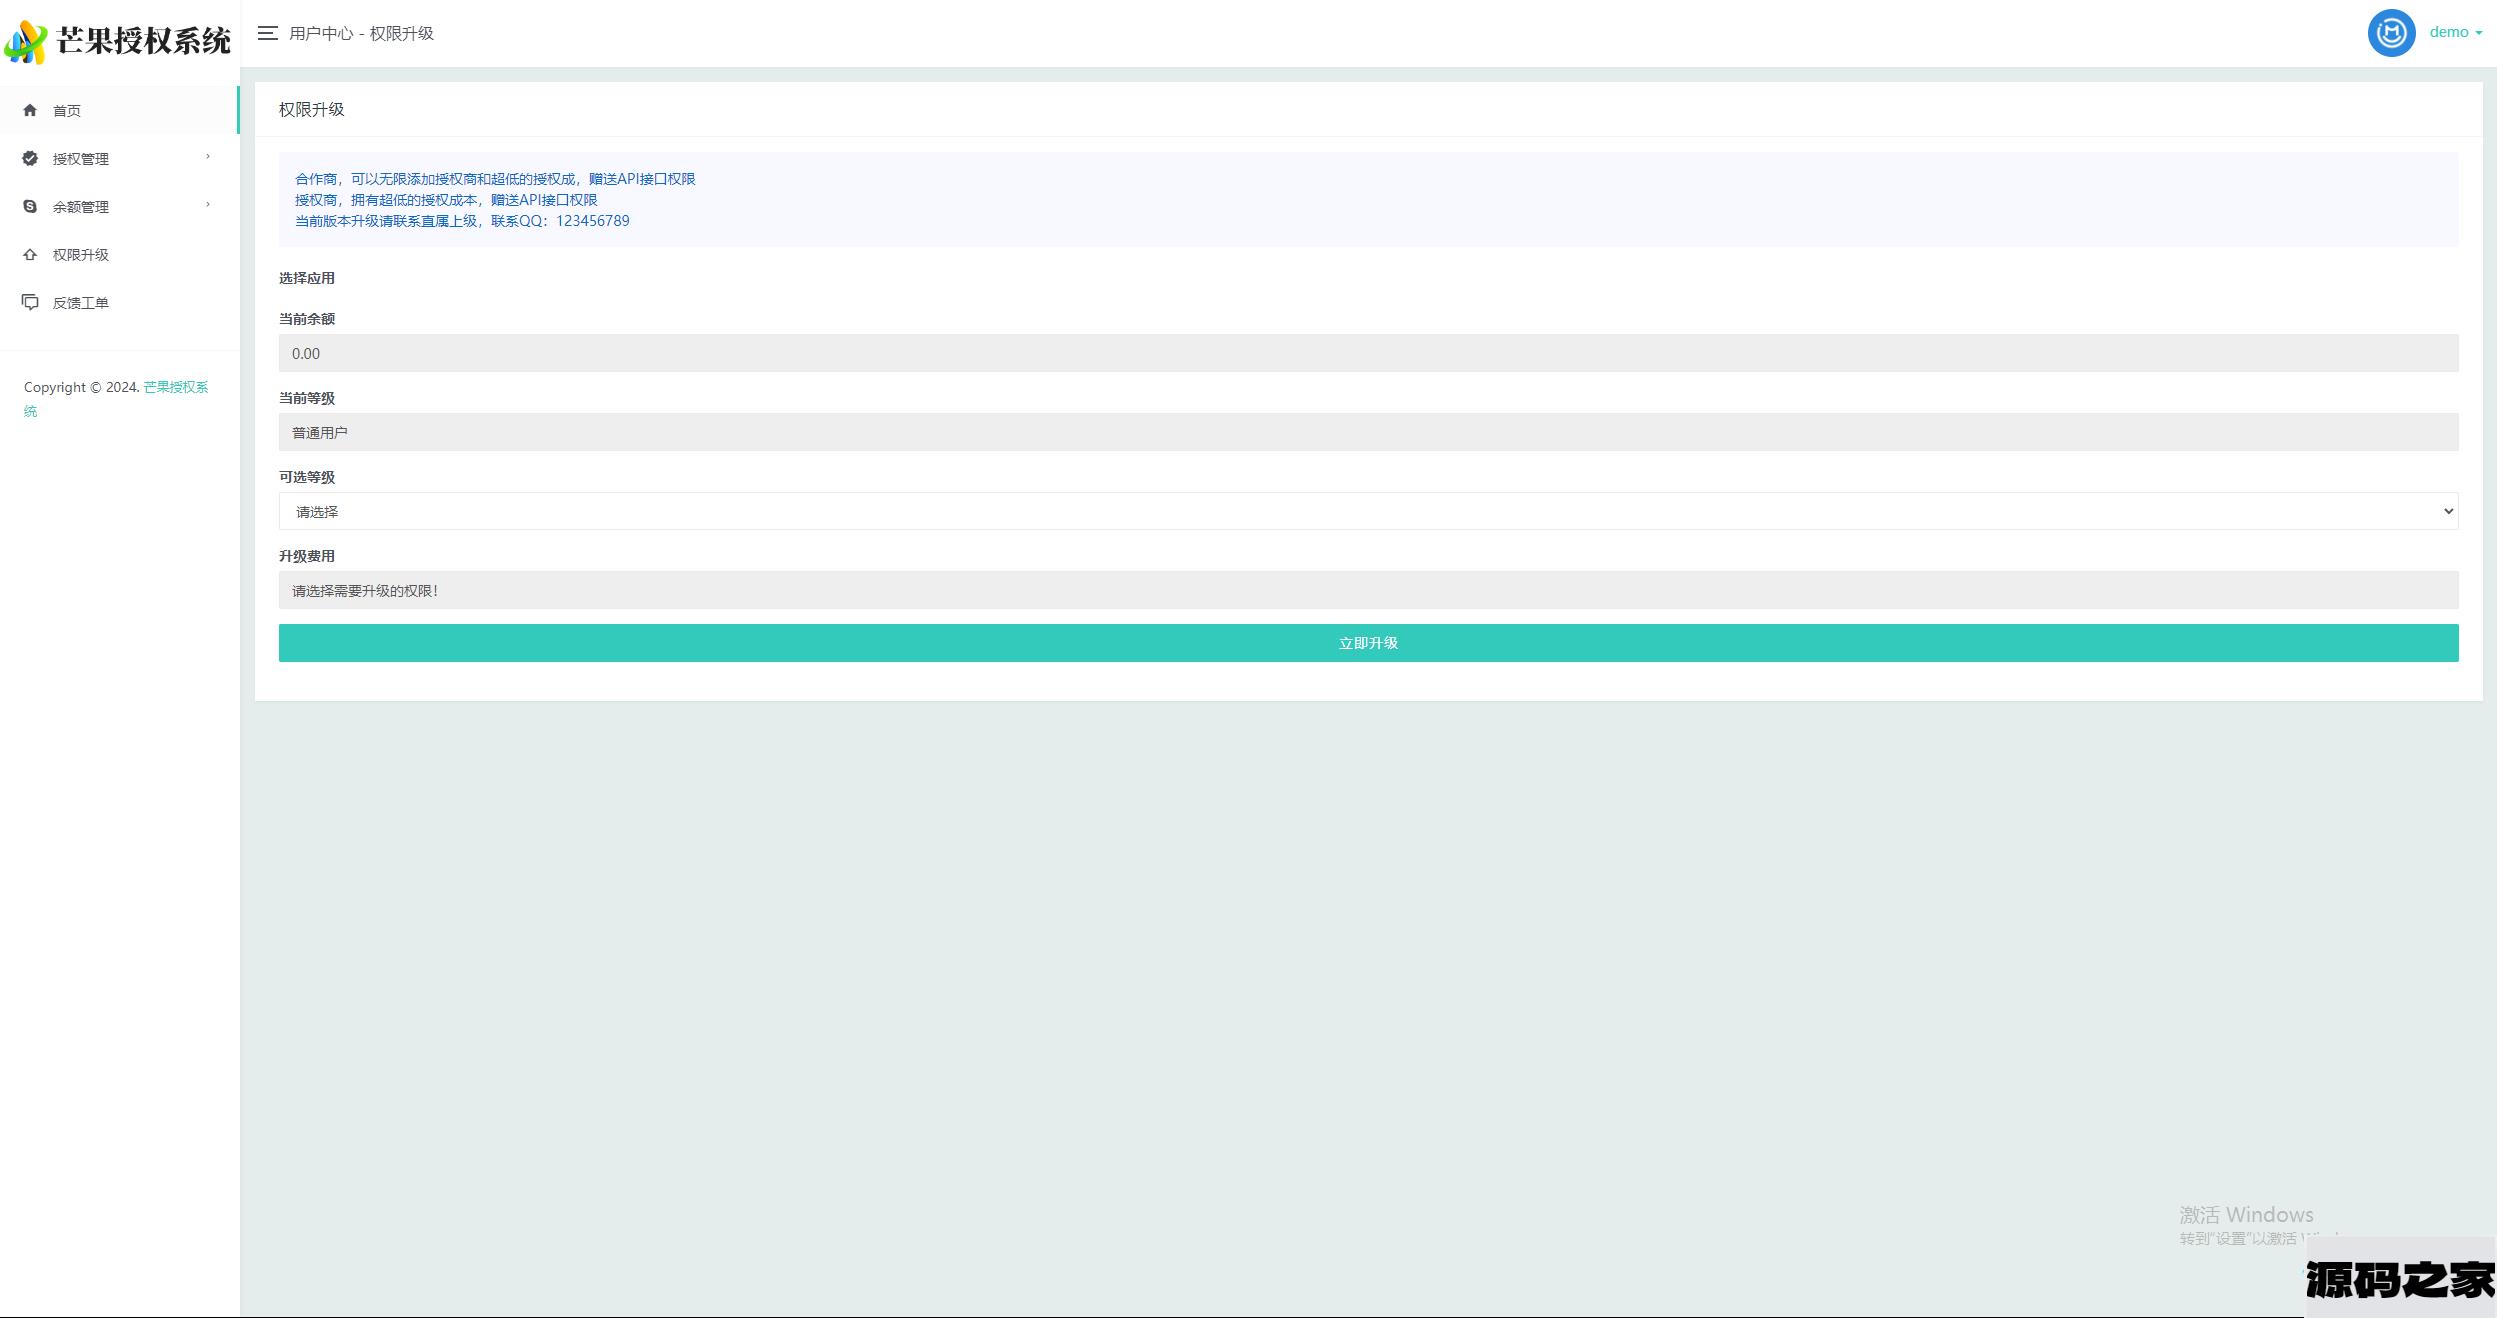This screenshot has width=2497, height=1318.
Task: Open the 可选等级 请选择 dropdown
Action: tap(1368, 511)
